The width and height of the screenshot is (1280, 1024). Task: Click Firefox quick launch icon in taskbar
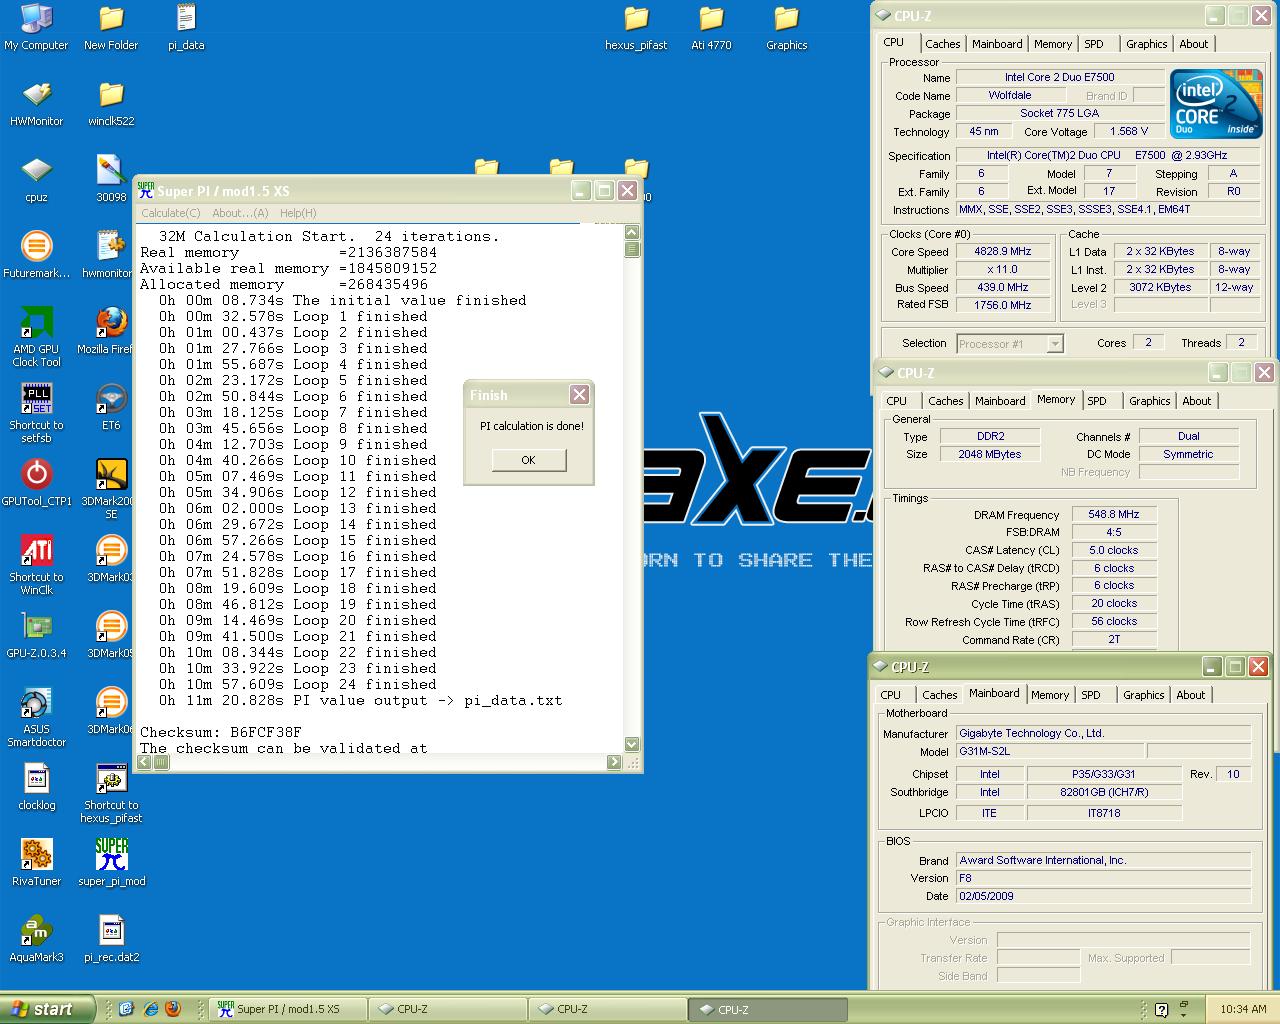pyautogui.click(x=173, y=1009)
